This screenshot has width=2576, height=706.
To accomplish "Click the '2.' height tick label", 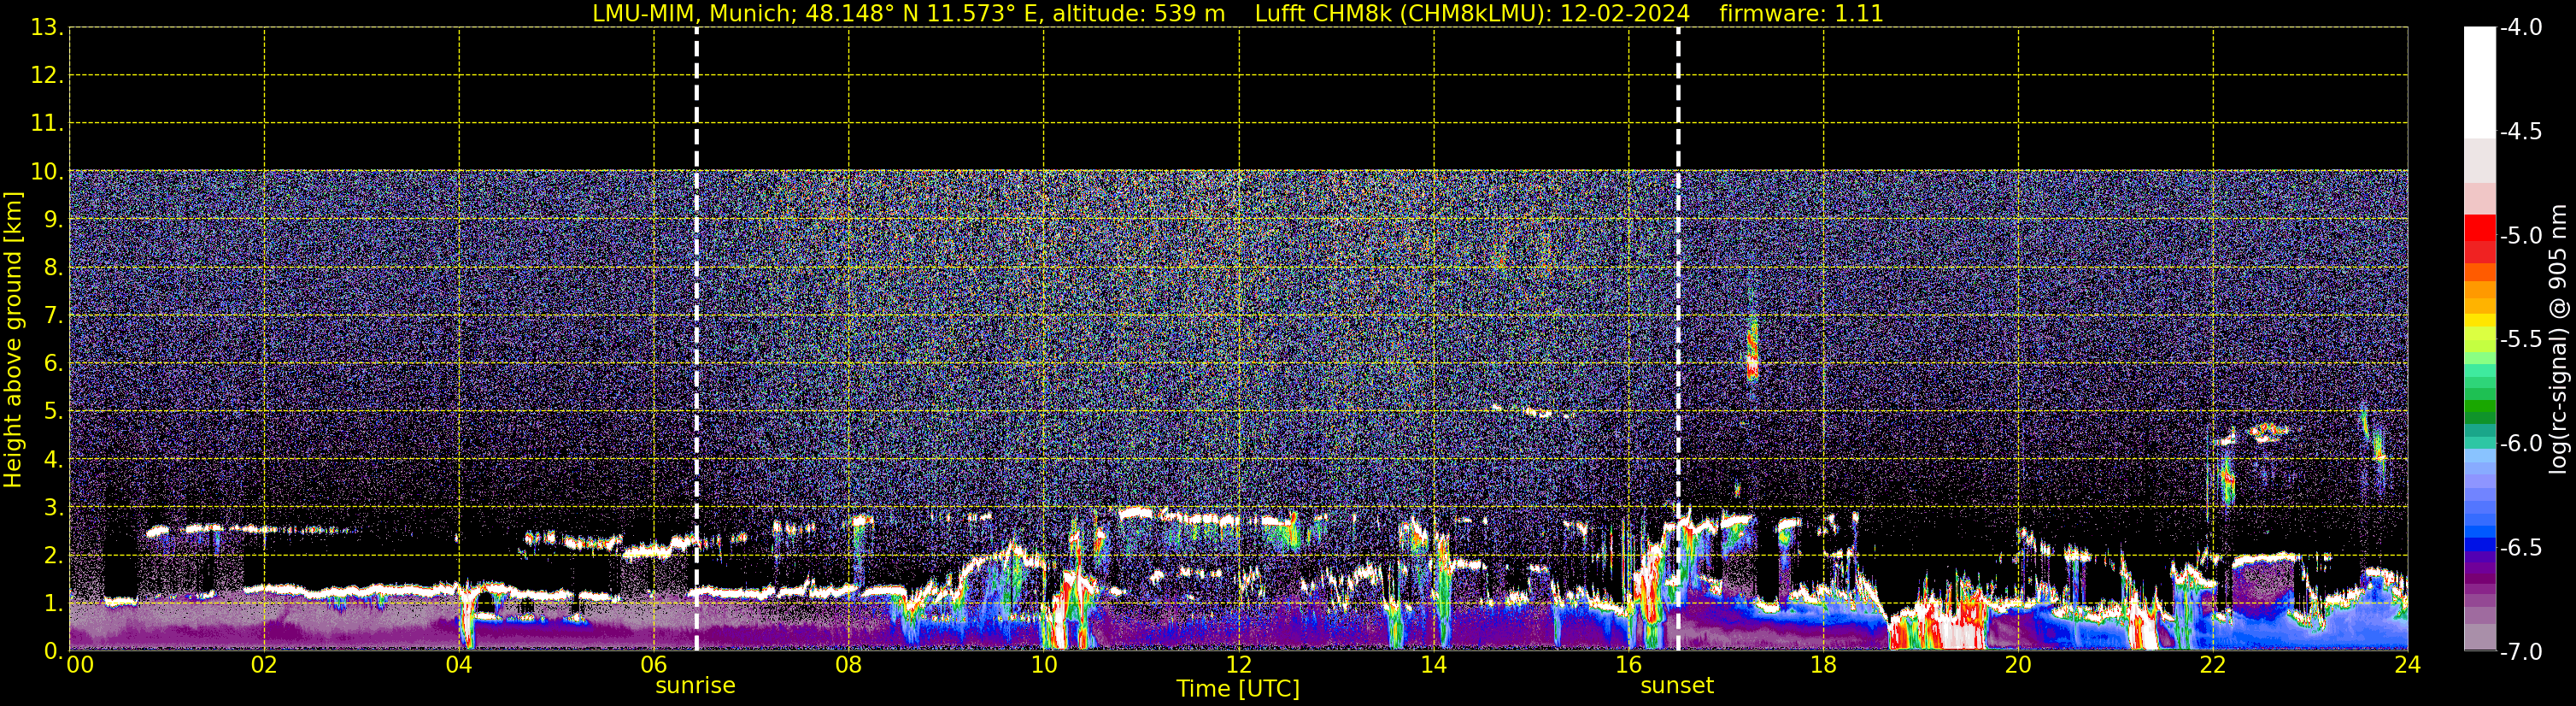I will pyautogui.click(x=53, y=556).
